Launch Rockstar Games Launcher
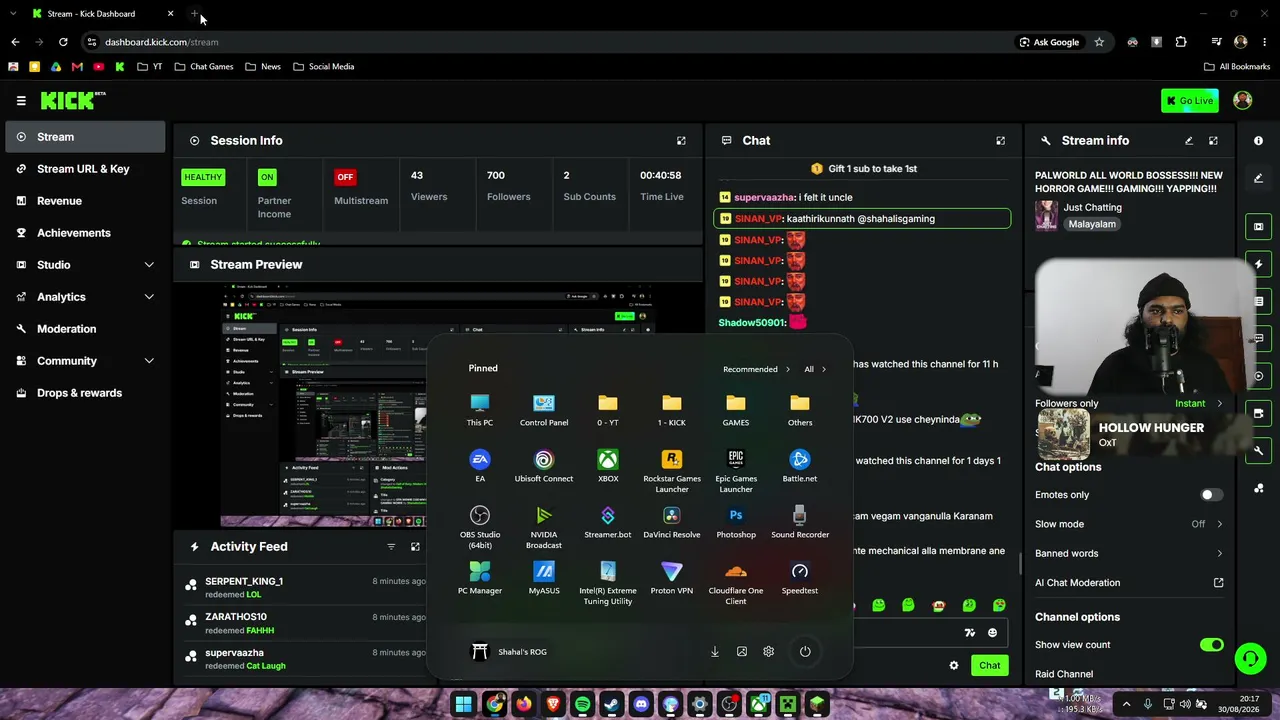Screen dimensions: 1280x720 click(x=672, y=470)
